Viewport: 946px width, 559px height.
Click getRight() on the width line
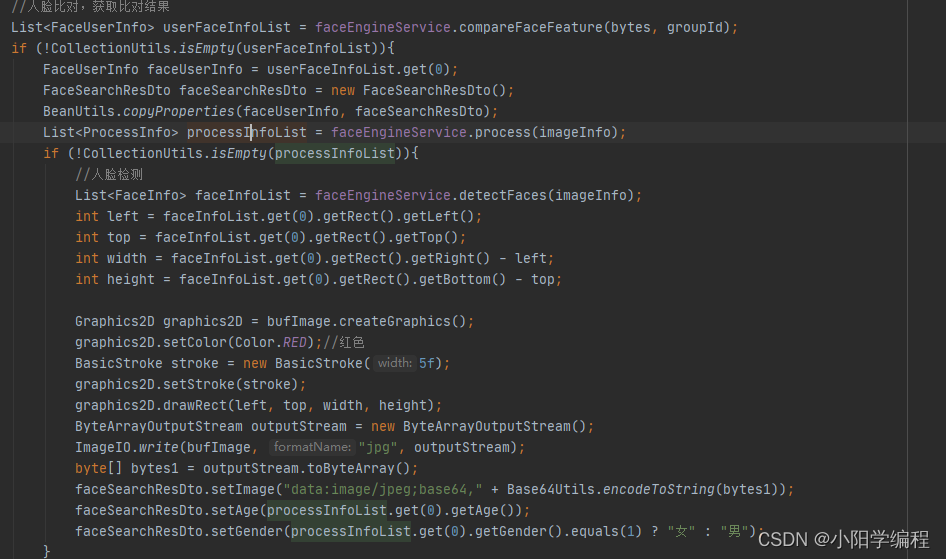pos(451,258)
